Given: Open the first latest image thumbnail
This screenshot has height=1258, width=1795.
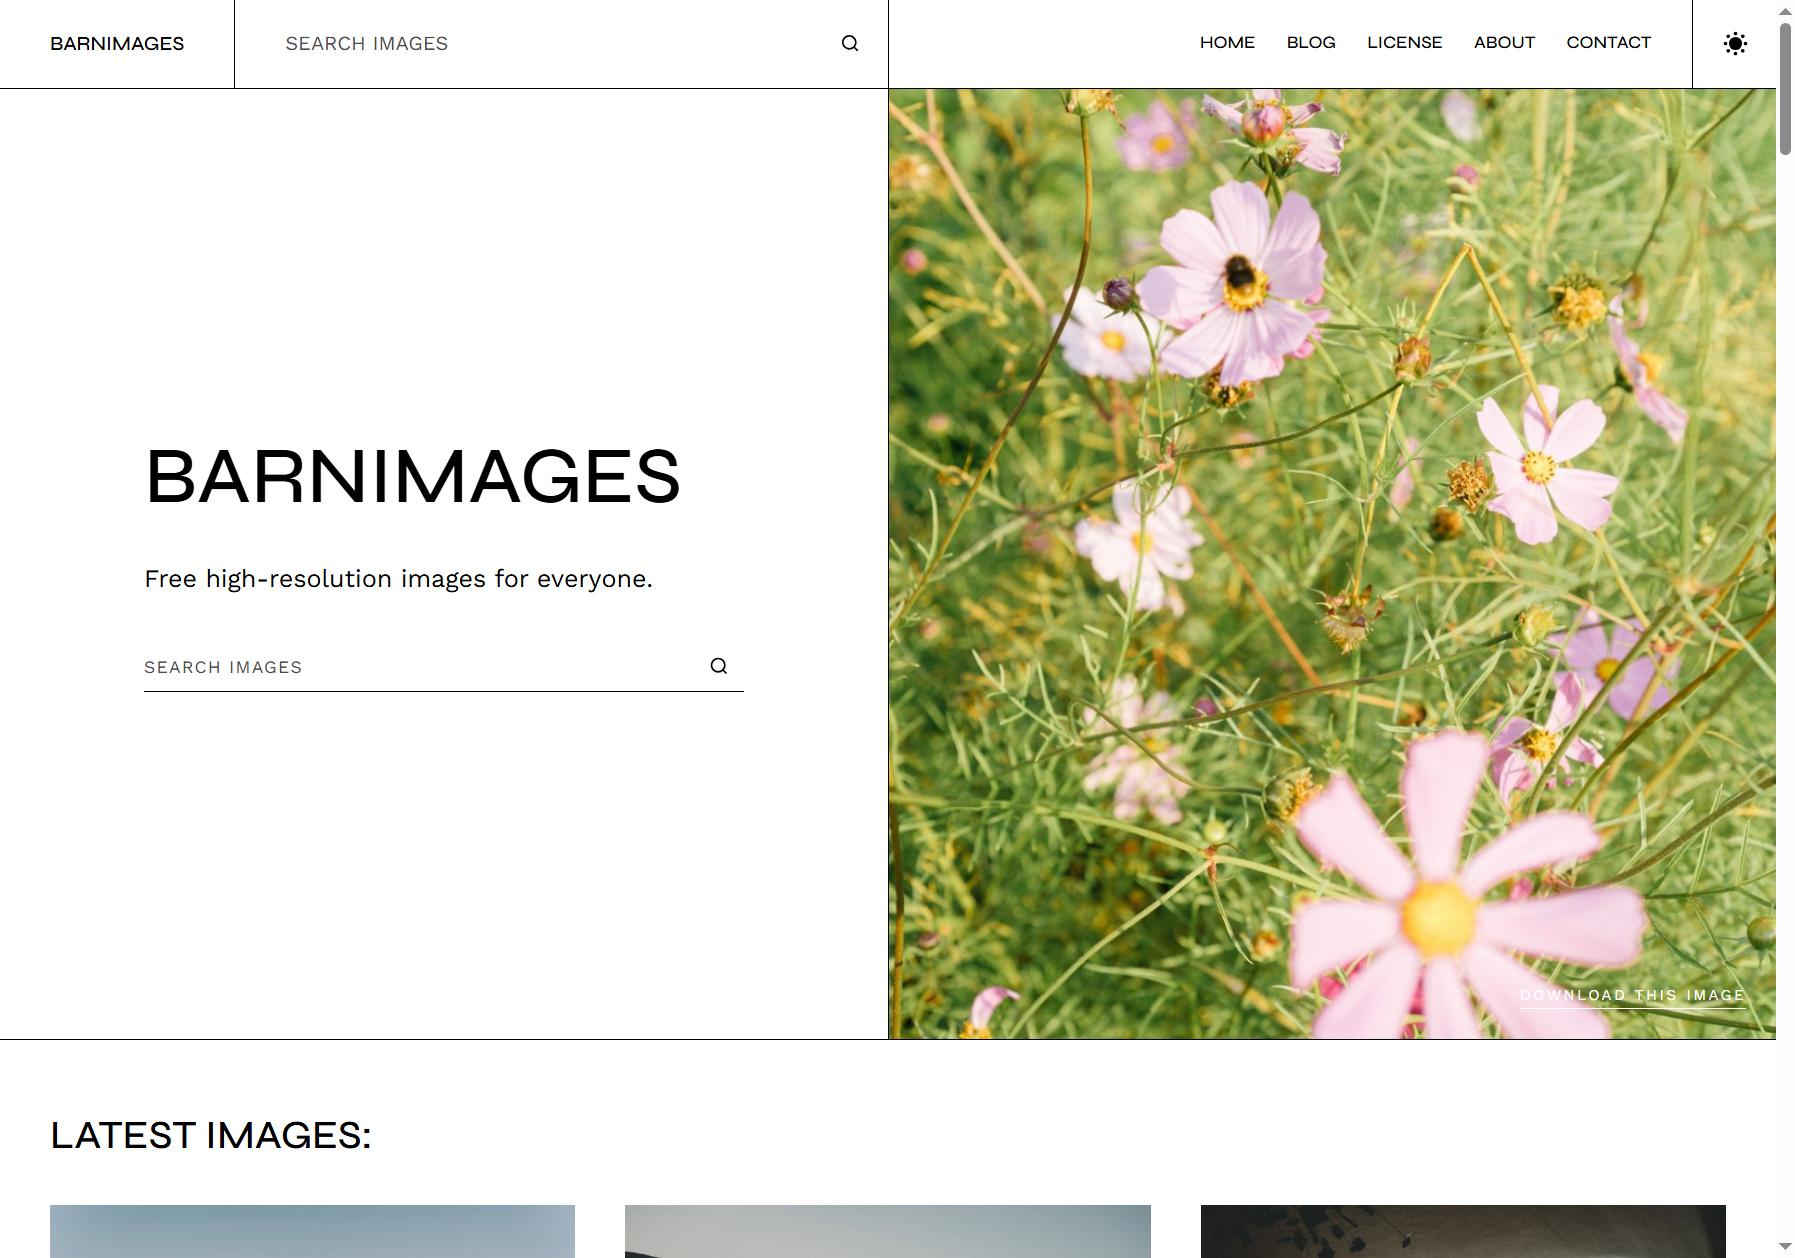Looking at the screenshot, I should (312, 1231).
